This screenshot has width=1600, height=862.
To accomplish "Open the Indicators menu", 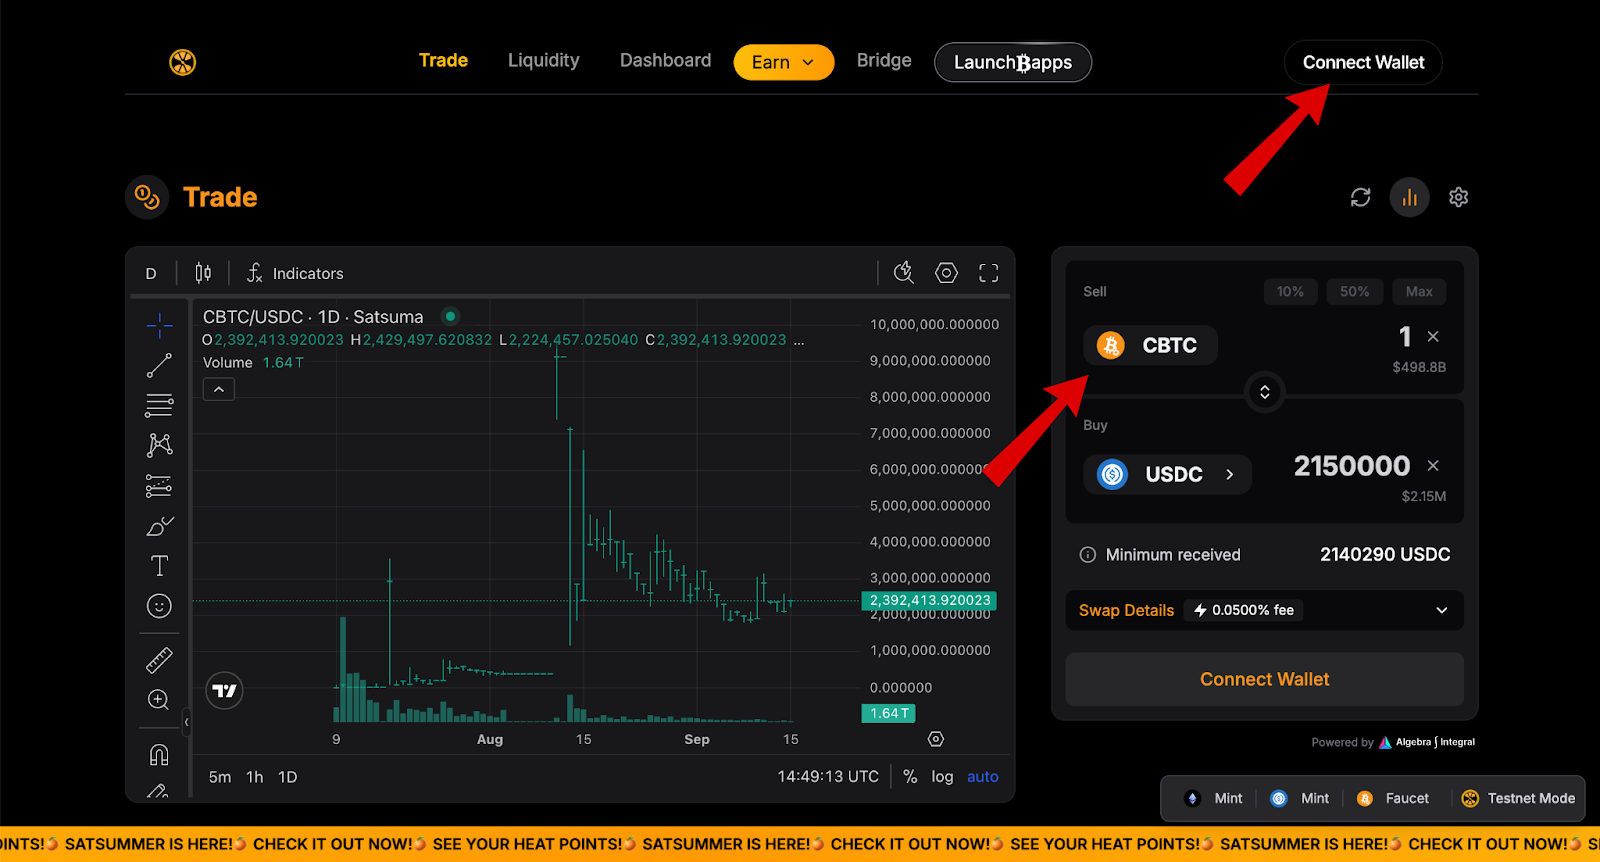I will (295, 273).
